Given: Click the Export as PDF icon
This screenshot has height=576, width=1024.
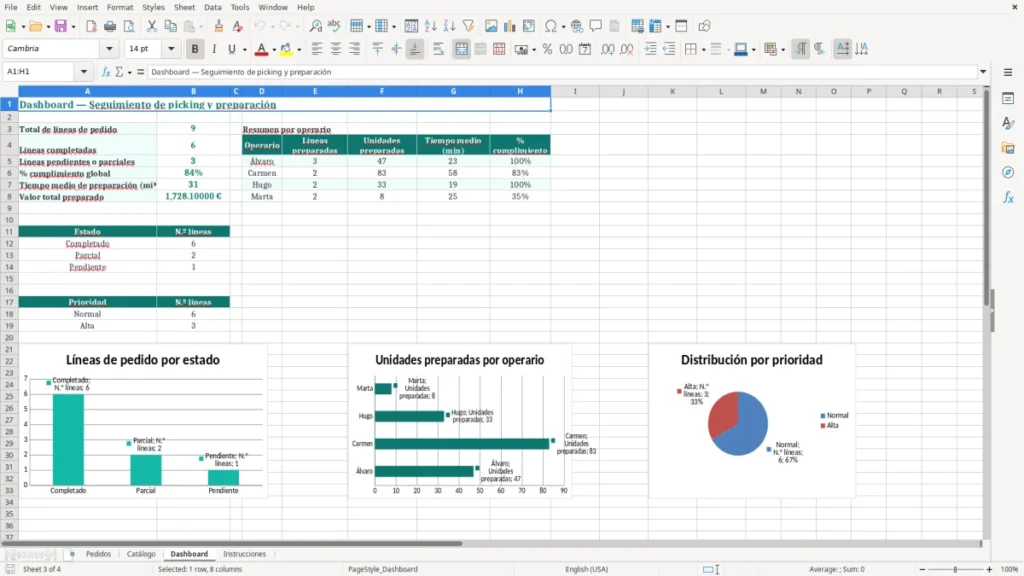Looking at the screenshot, I should pyautogui.click(x=91, y=26).
